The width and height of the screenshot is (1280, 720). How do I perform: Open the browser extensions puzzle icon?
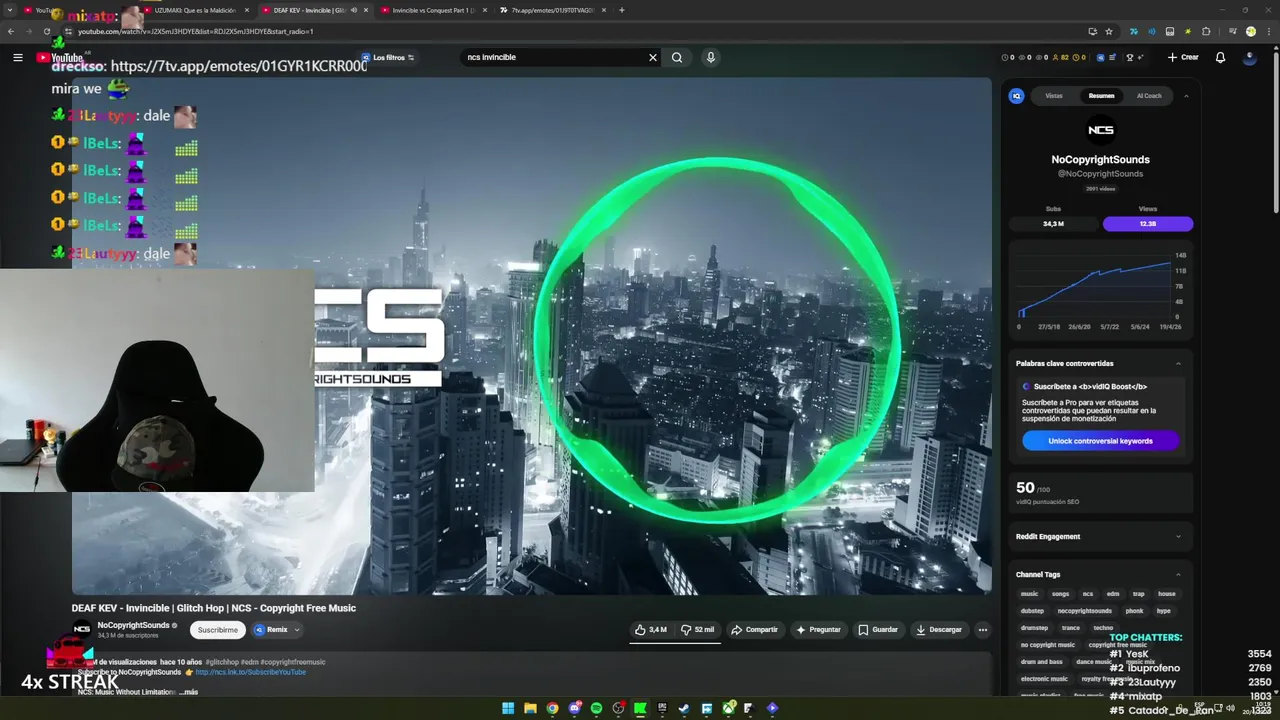1206,31
